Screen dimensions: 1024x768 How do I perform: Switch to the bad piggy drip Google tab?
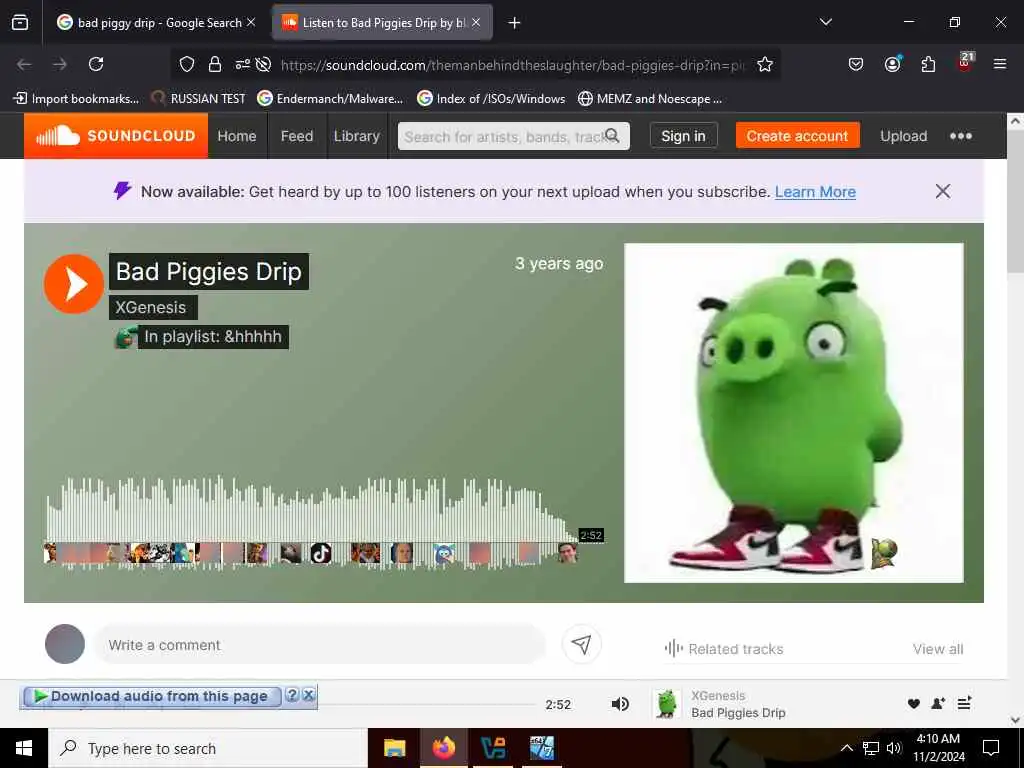tap(157, 23)
